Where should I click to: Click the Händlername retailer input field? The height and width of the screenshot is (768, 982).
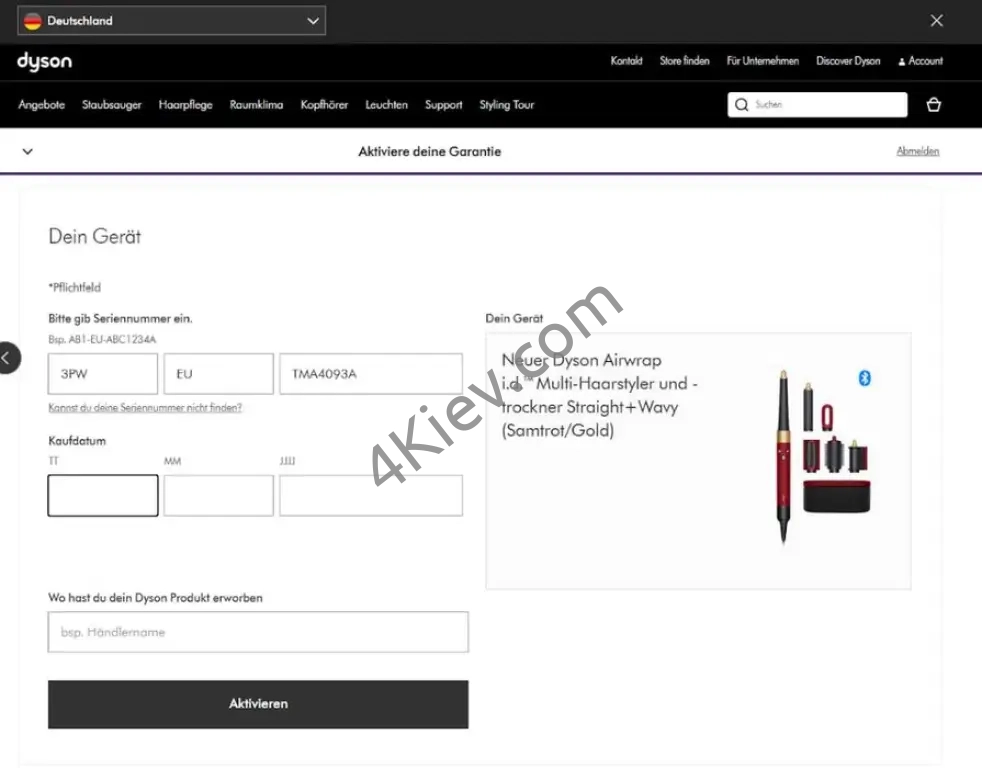point(258,632)
